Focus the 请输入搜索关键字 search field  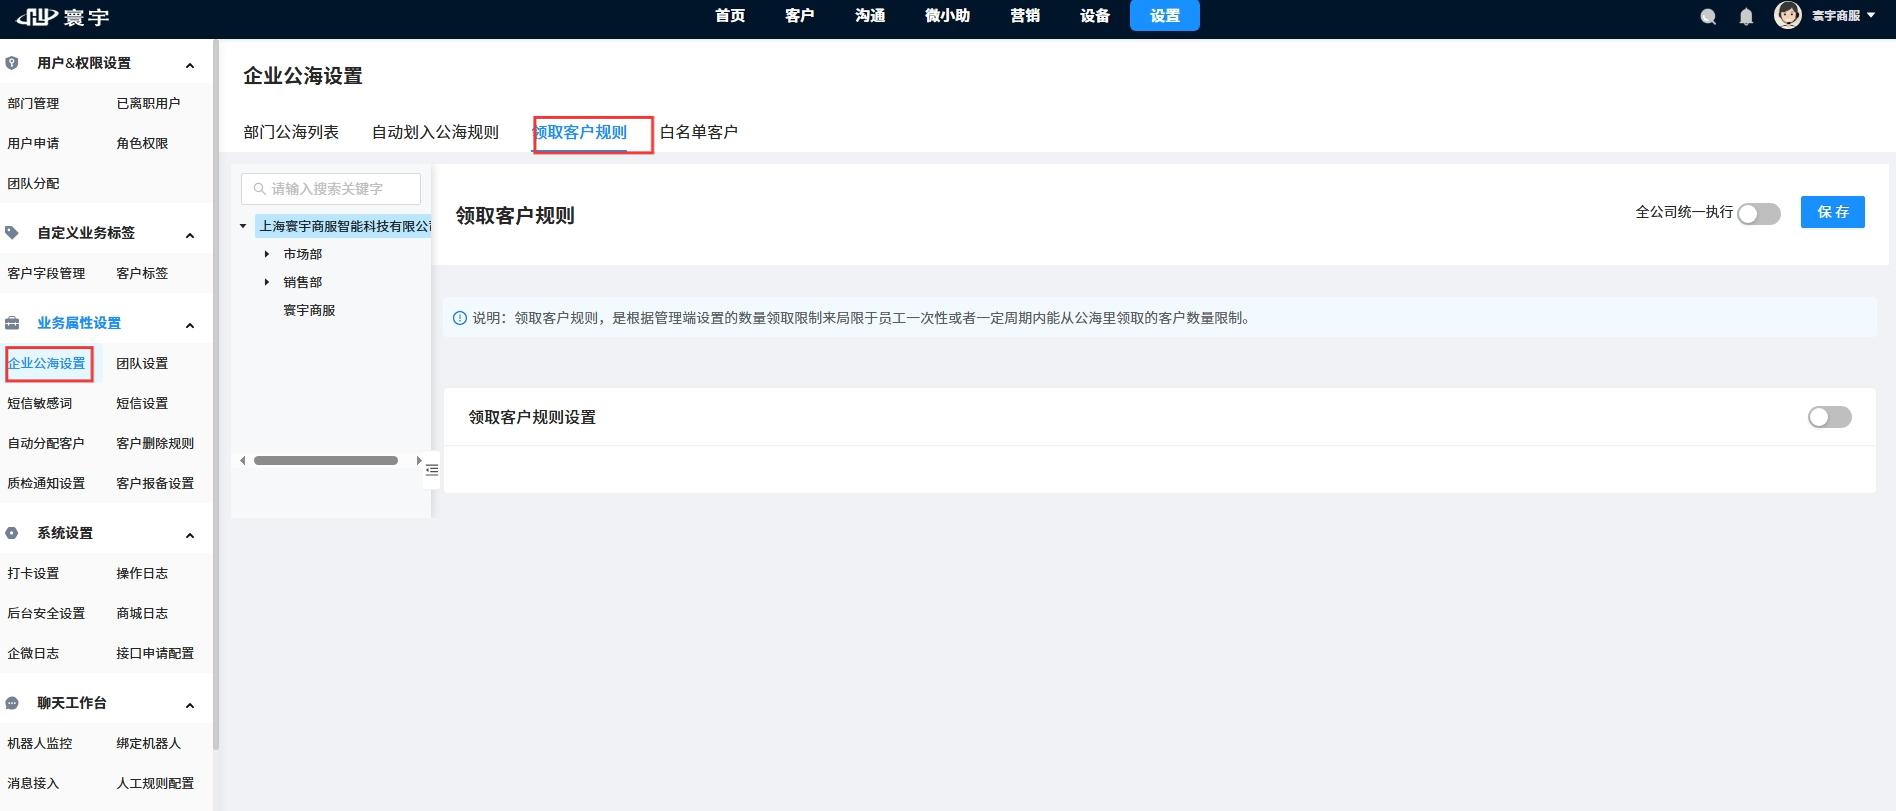pos(331,189)
